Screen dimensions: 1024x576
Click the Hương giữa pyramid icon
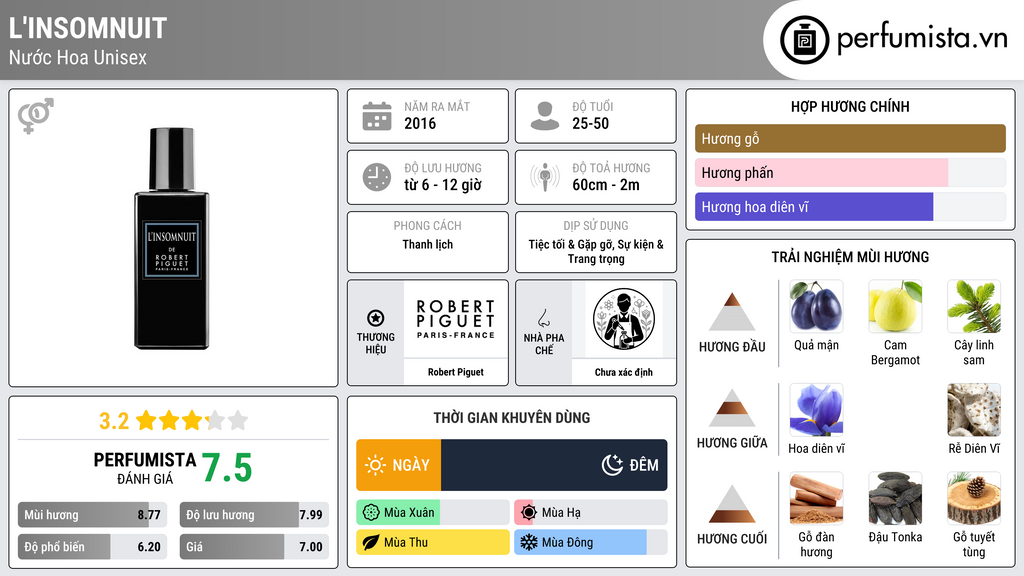tap(732, 408)
